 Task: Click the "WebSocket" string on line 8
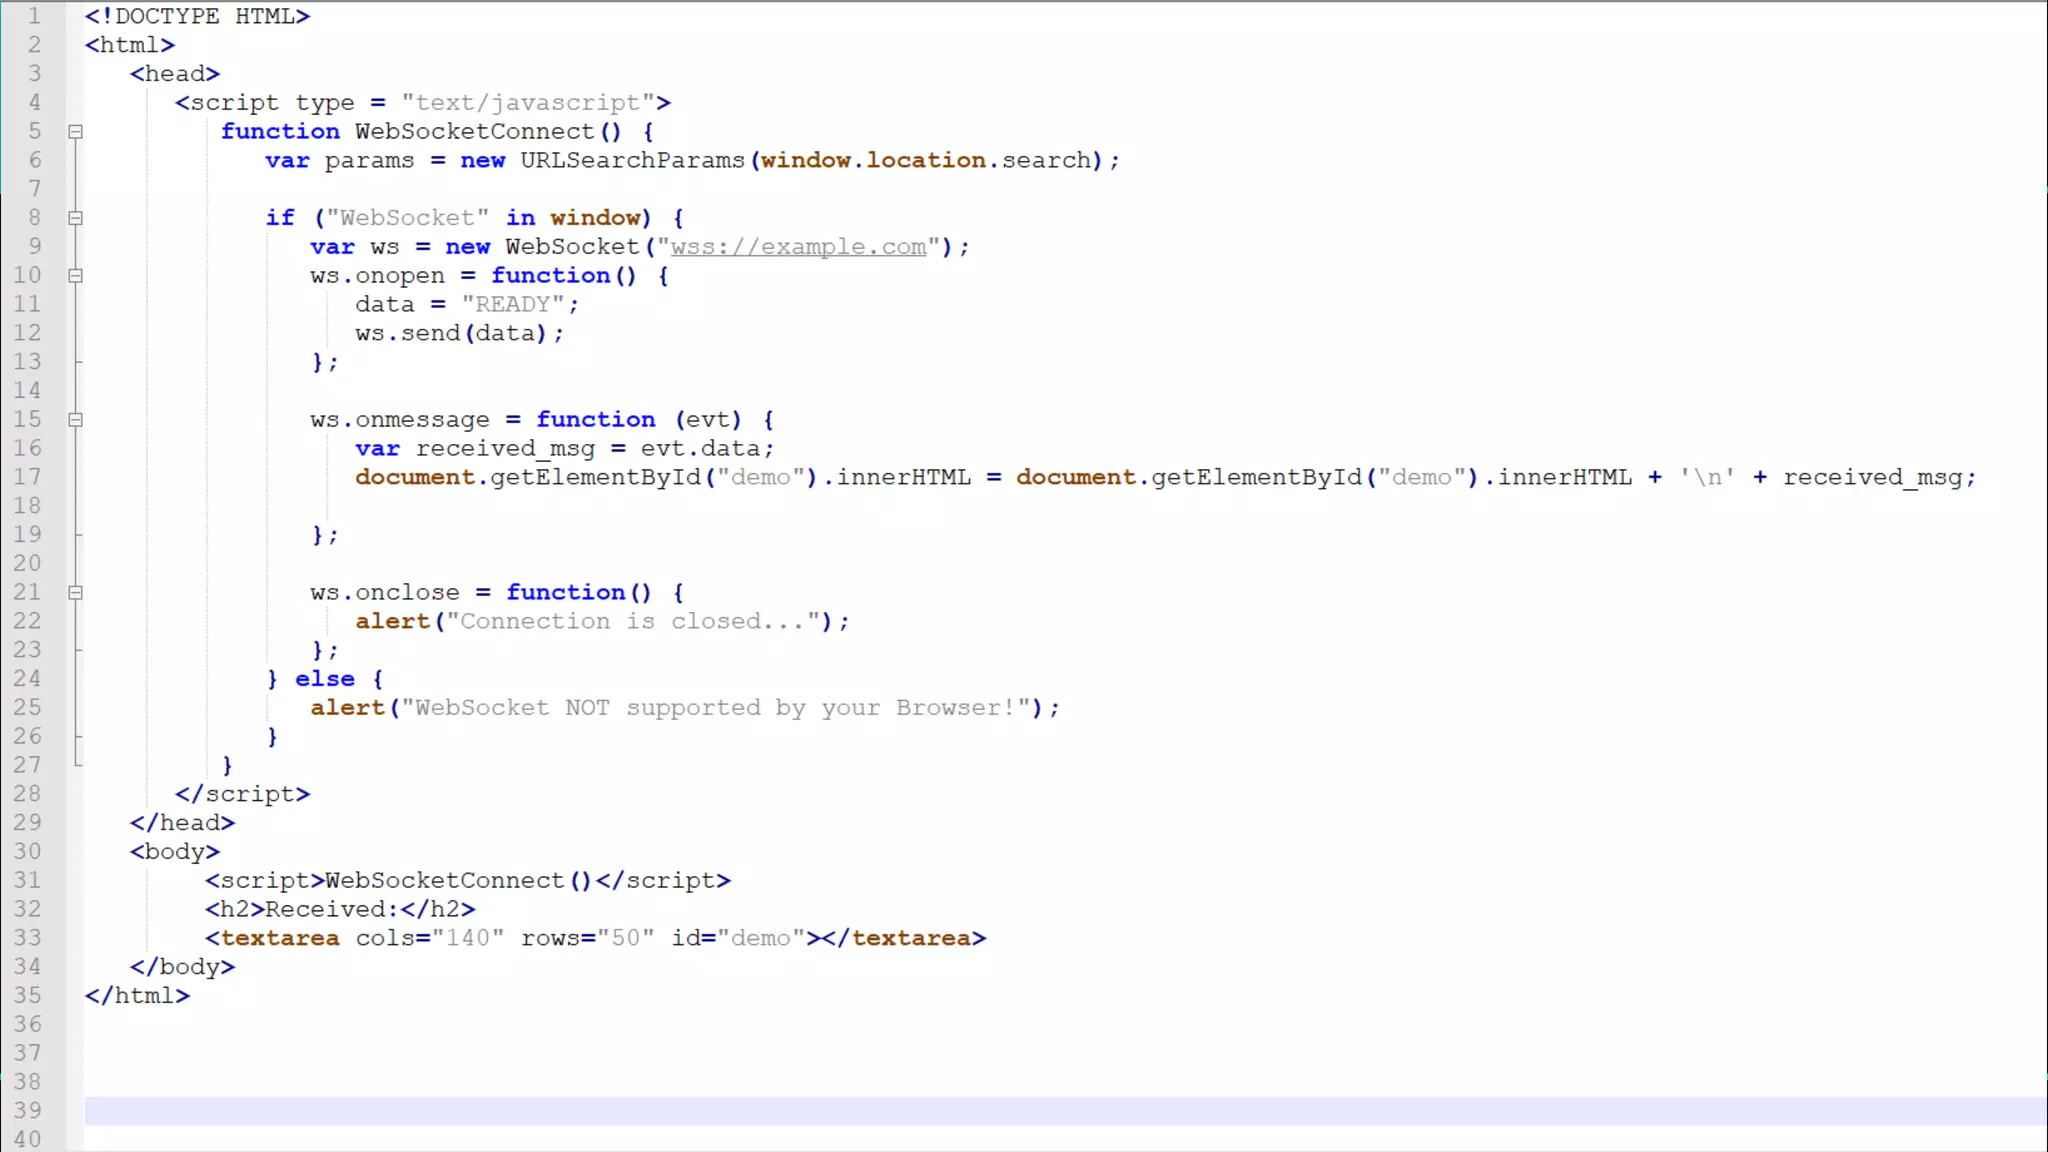408,218
